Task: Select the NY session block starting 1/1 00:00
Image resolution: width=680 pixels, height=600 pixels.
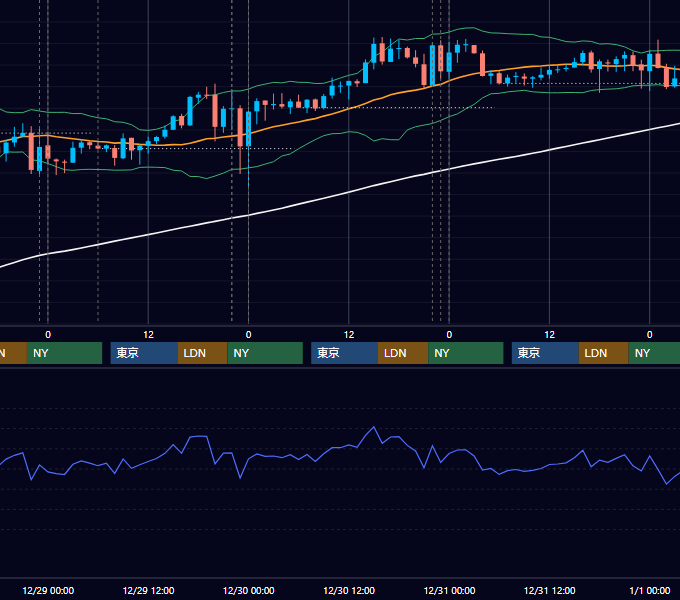Action: tap(654, 353)
